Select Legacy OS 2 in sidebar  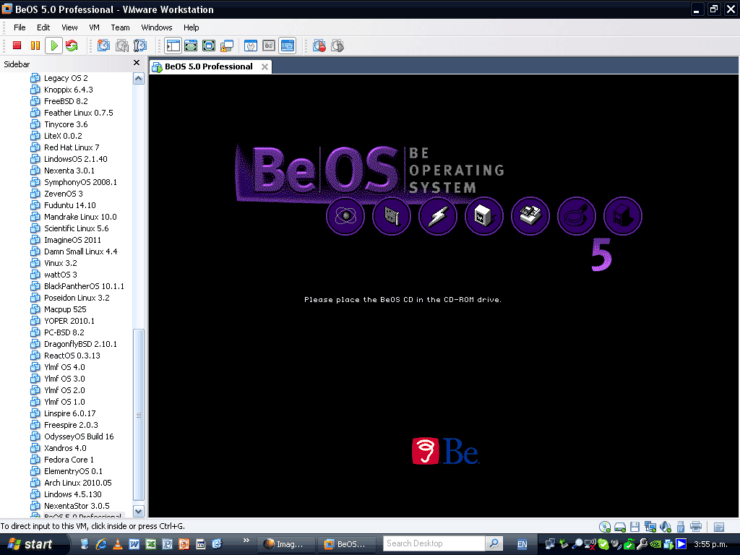click(x=66, y=78)
